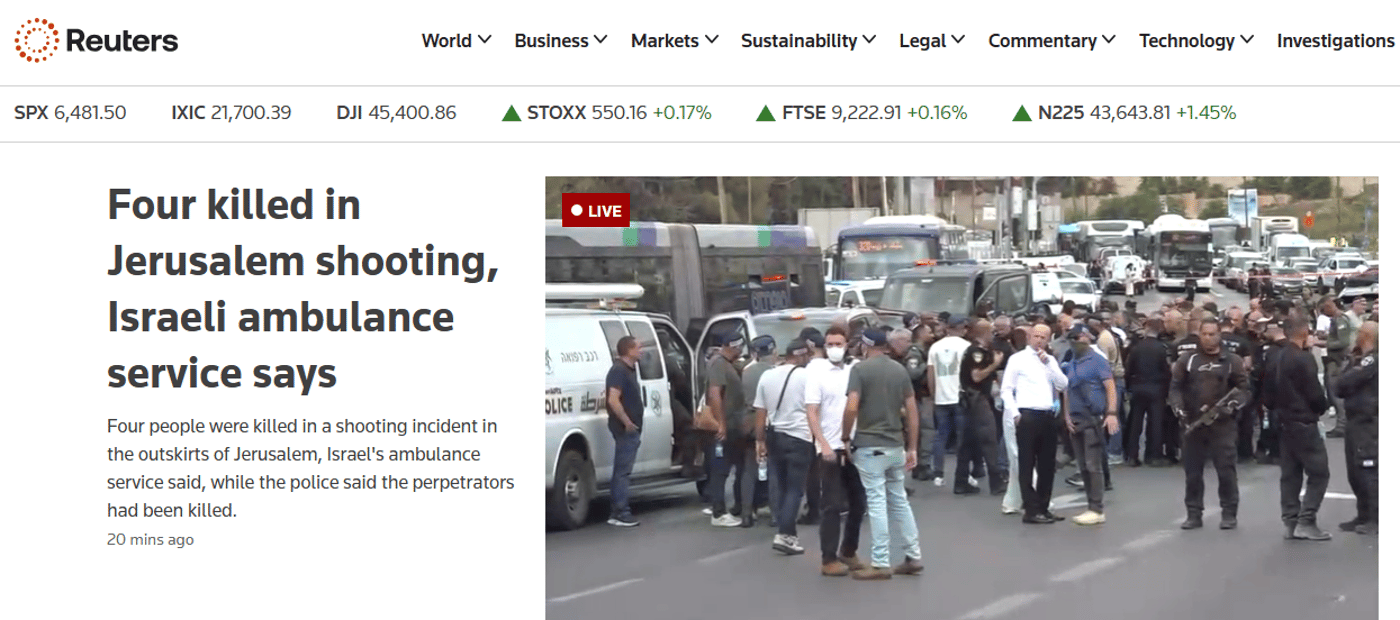Open the Commentary menu
This screenshot has height=620, width=1400.
1052,41
